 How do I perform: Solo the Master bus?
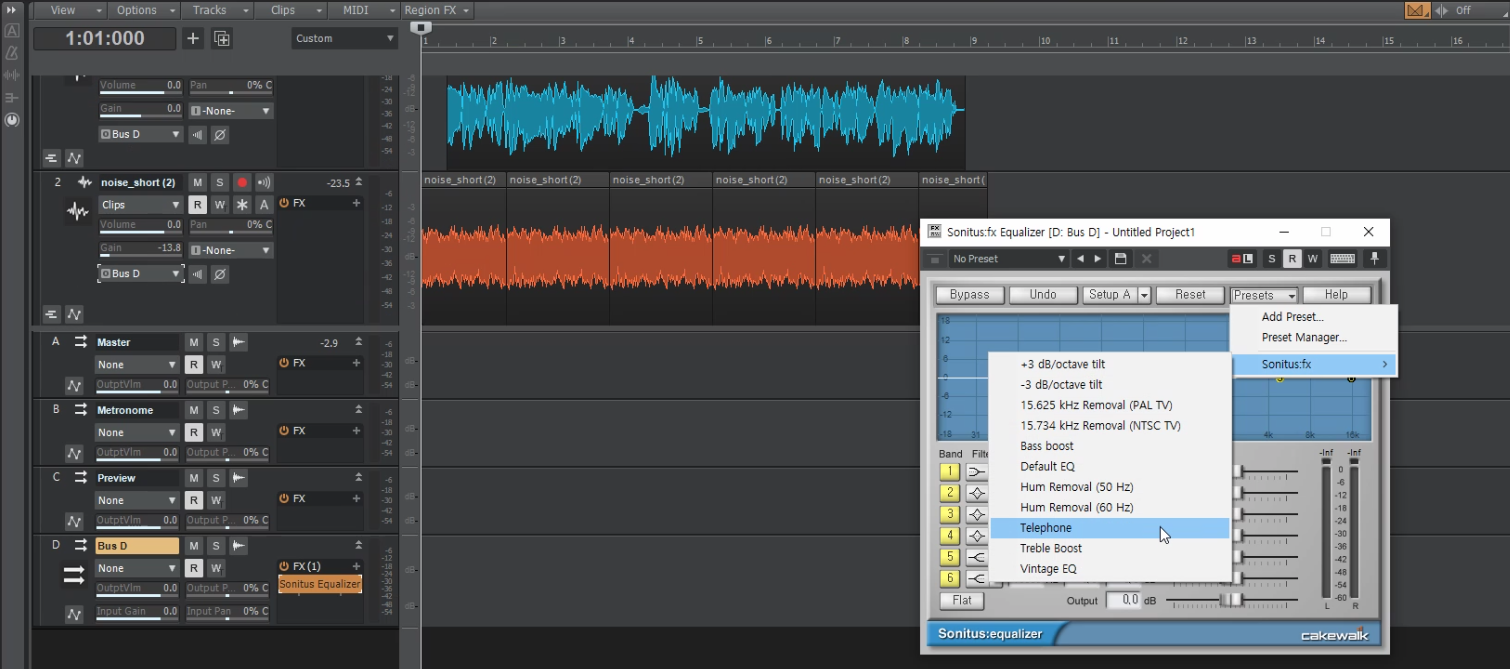pyautogui.click(x=216, y=342)
